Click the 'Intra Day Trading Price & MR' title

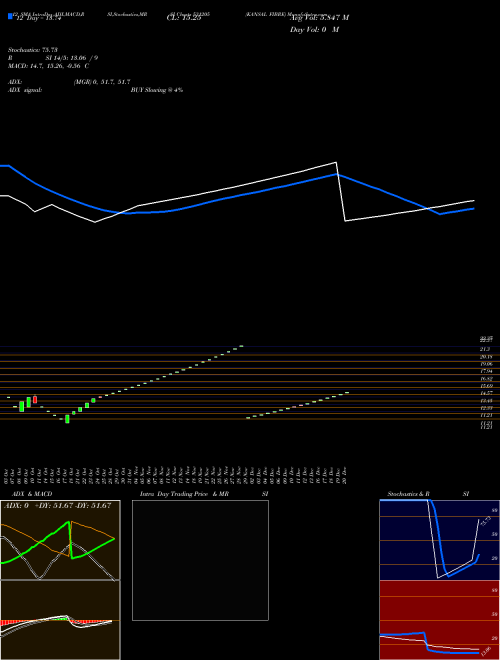184,494
